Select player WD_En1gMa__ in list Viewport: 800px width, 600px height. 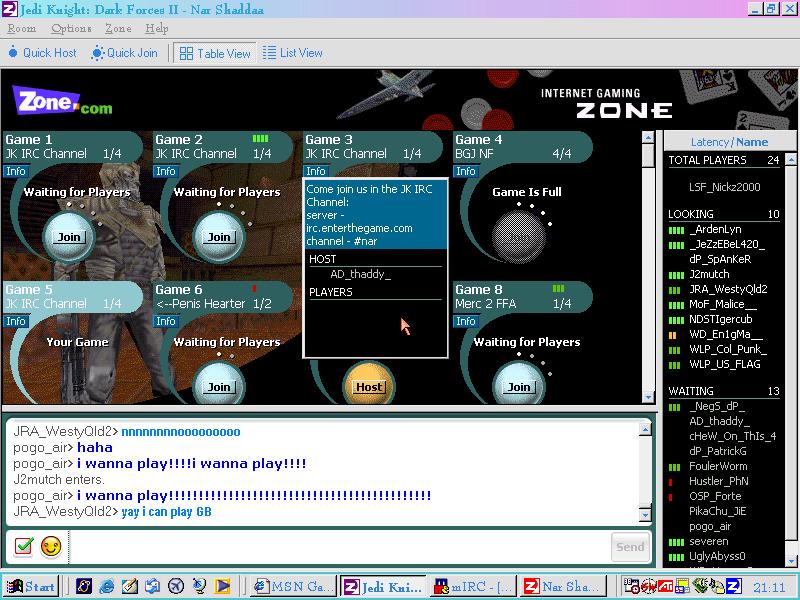pyautogui.click(x=726, y=335)
